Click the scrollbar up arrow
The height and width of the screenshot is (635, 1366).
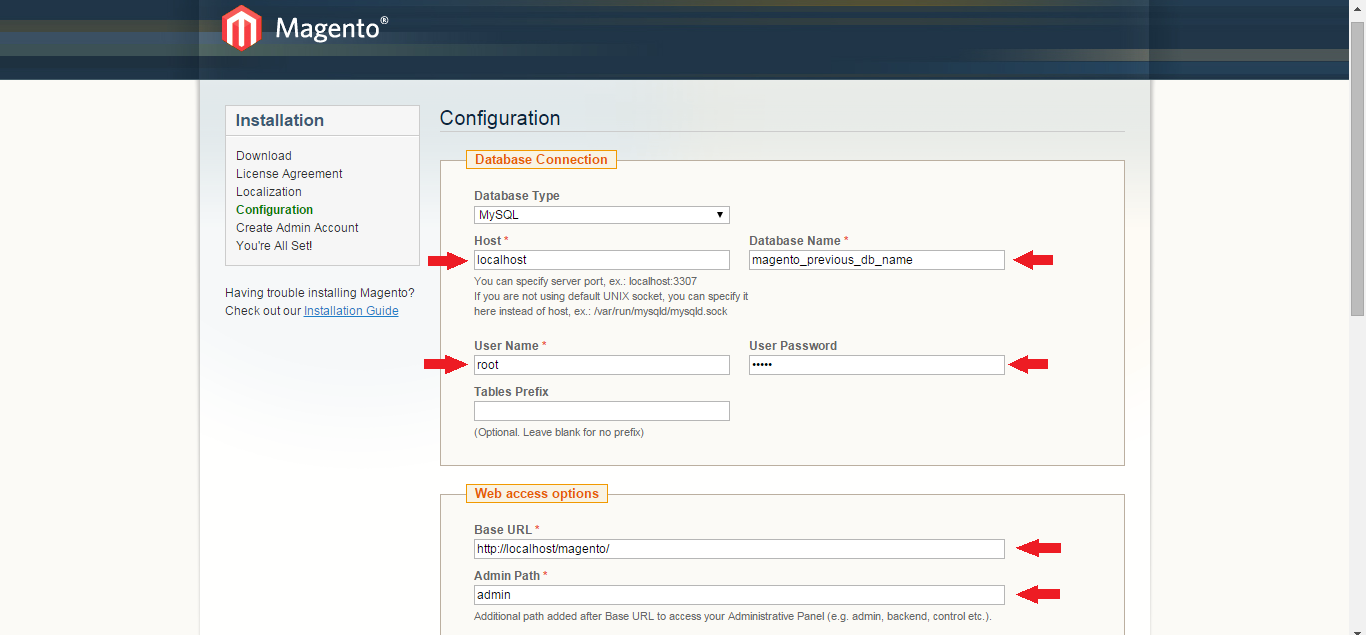click(x=1357, y=8)
